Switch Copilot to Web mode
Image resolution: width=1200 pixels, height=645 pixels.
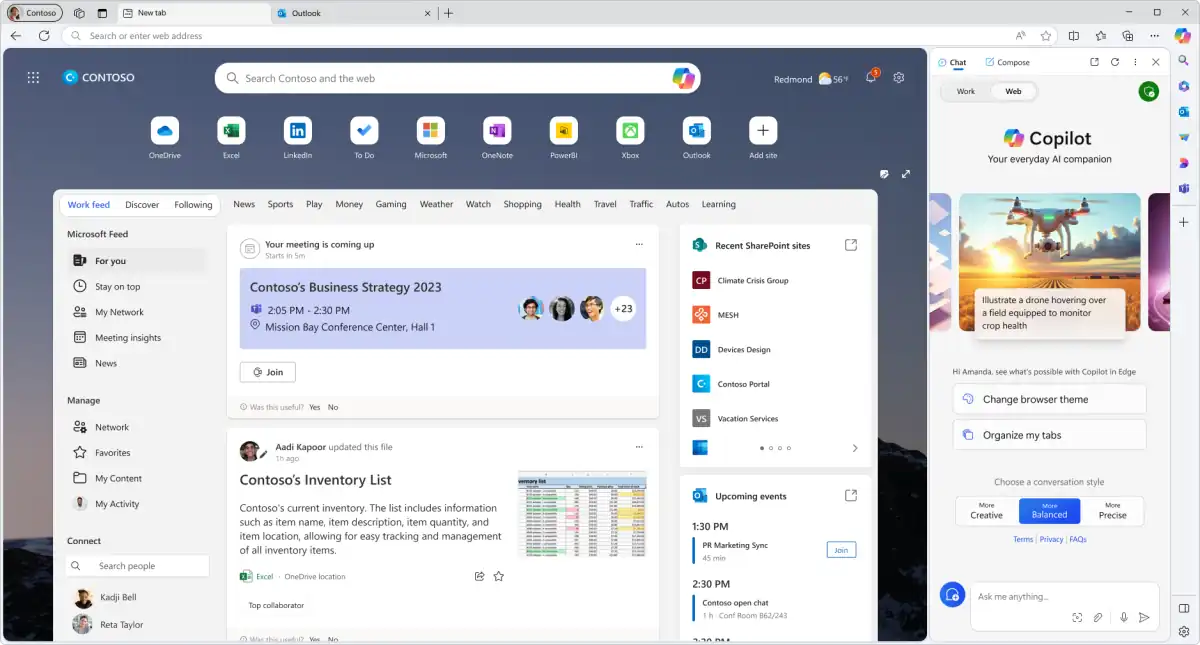point(1013,91)
